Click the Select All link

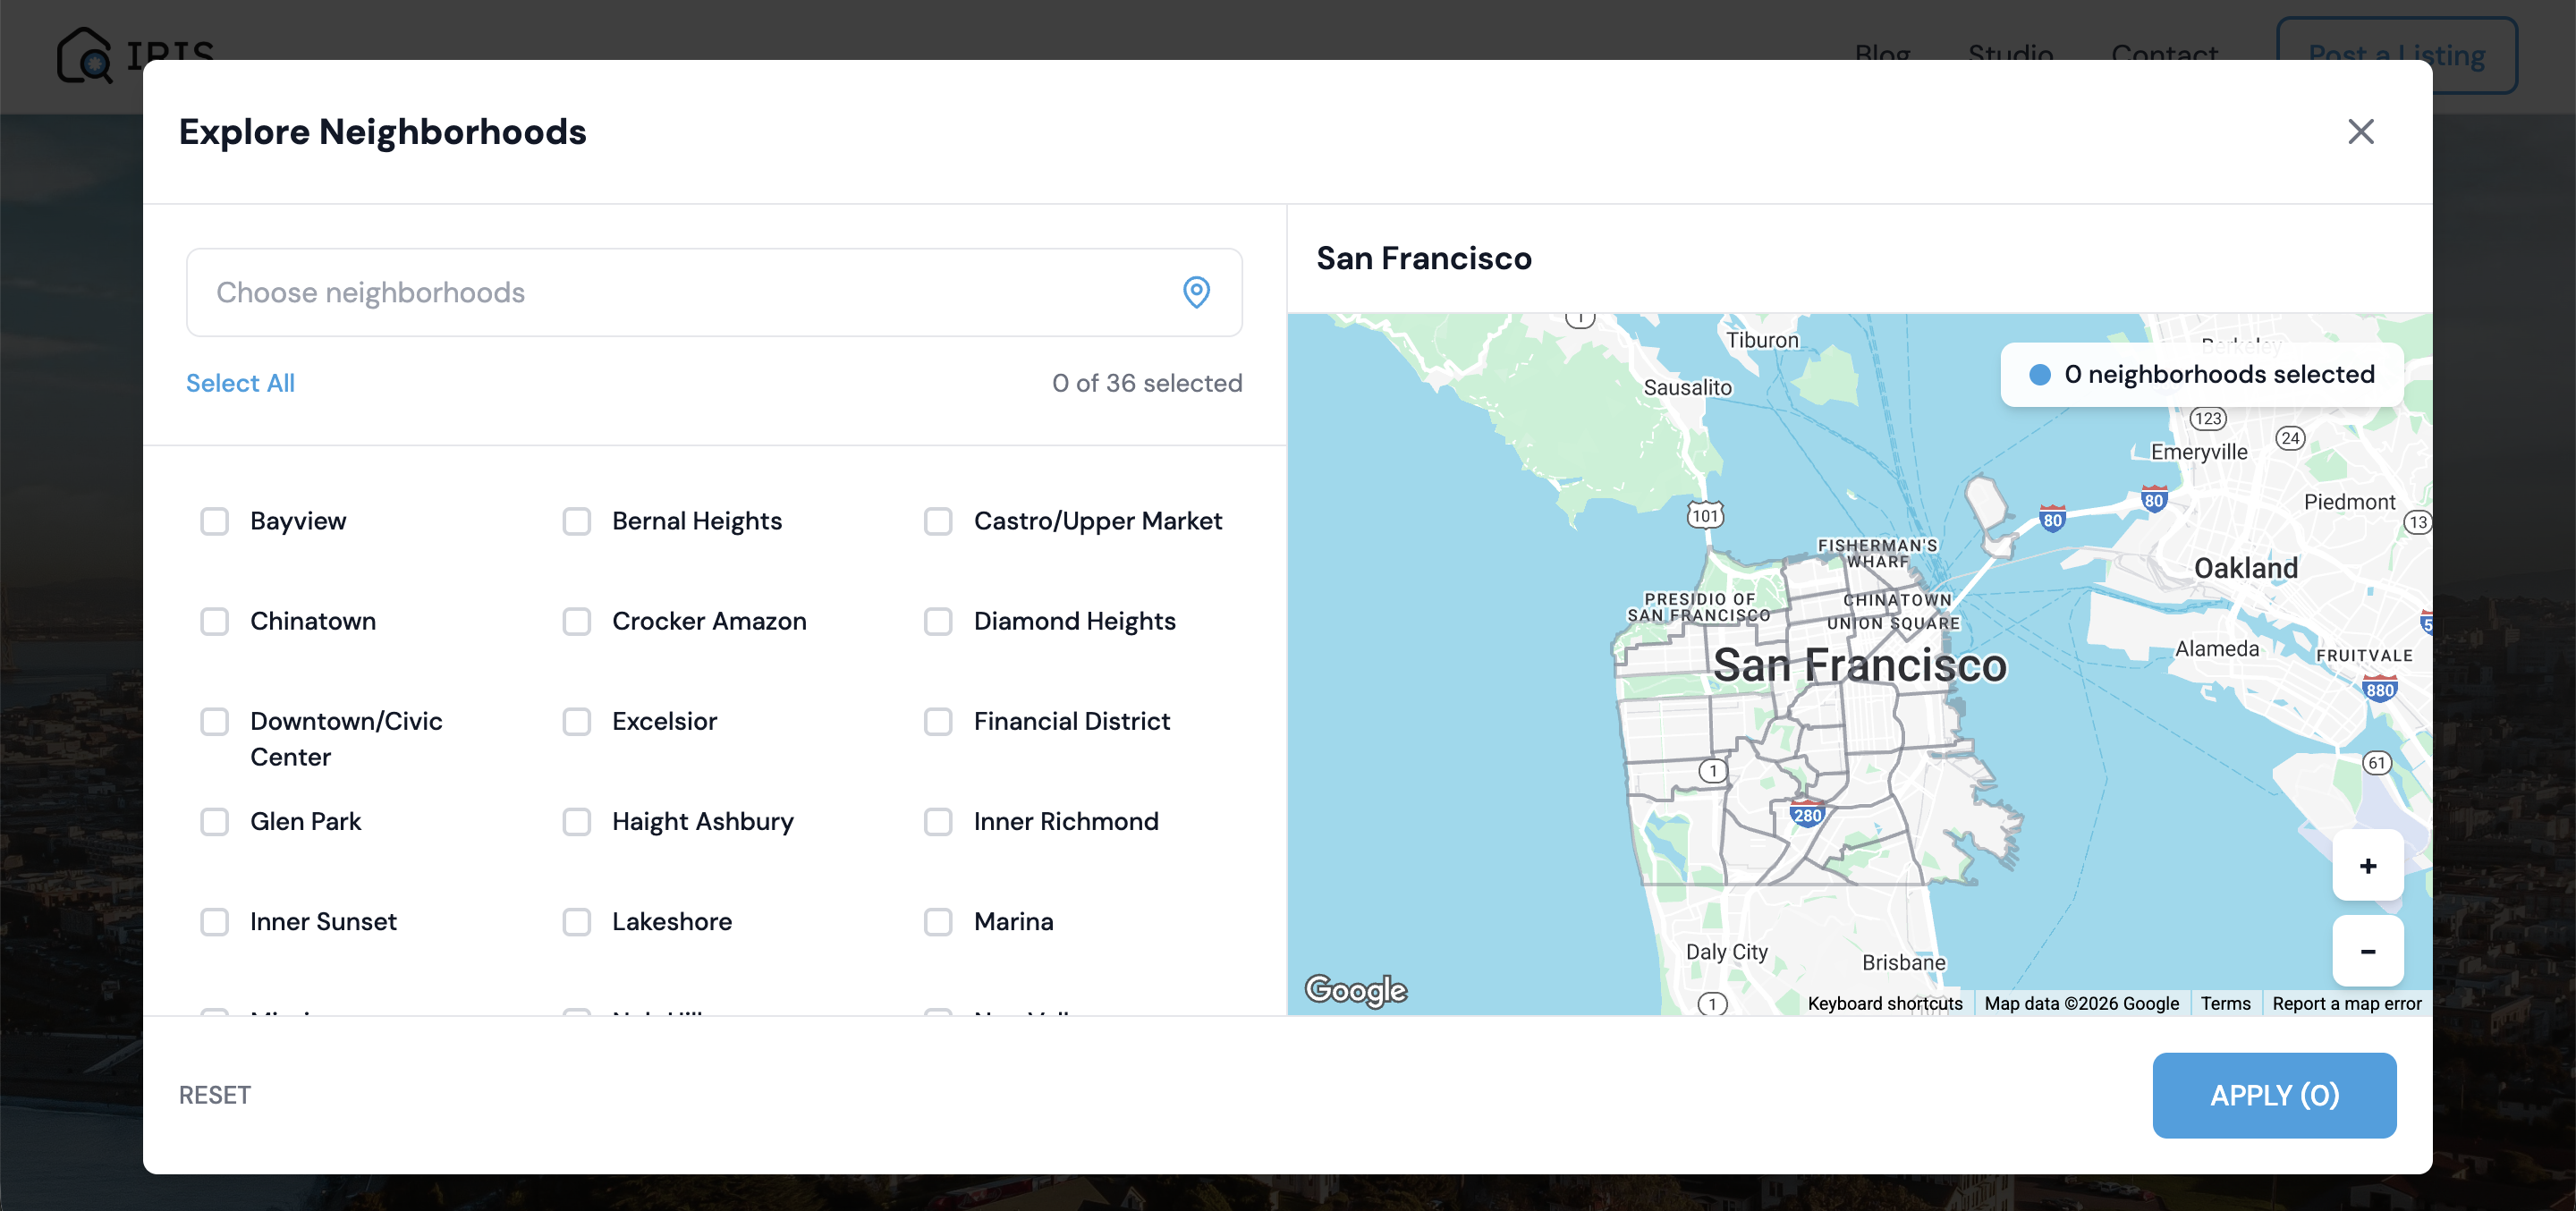coord(240,383)
